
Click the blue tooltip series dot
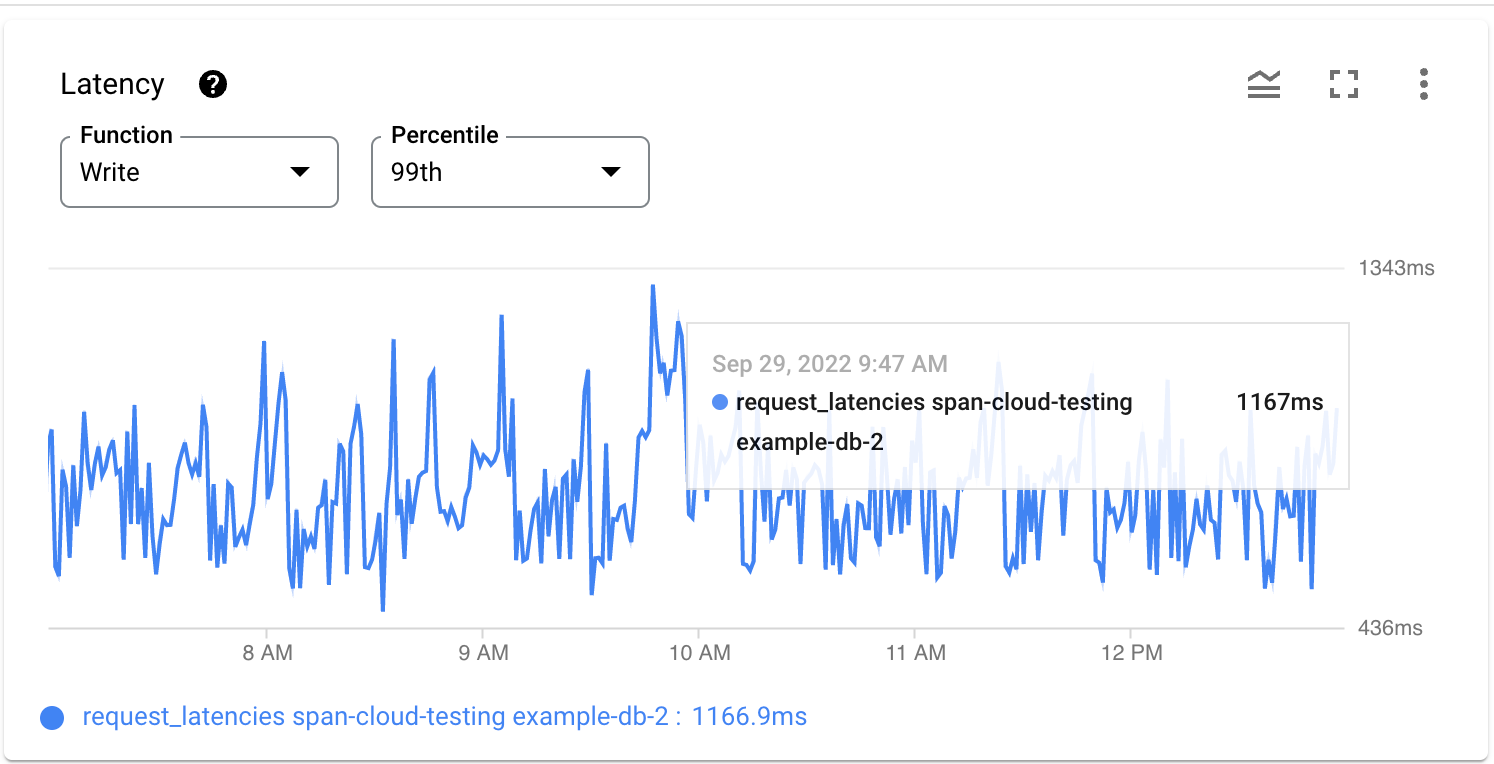(718, 402)
